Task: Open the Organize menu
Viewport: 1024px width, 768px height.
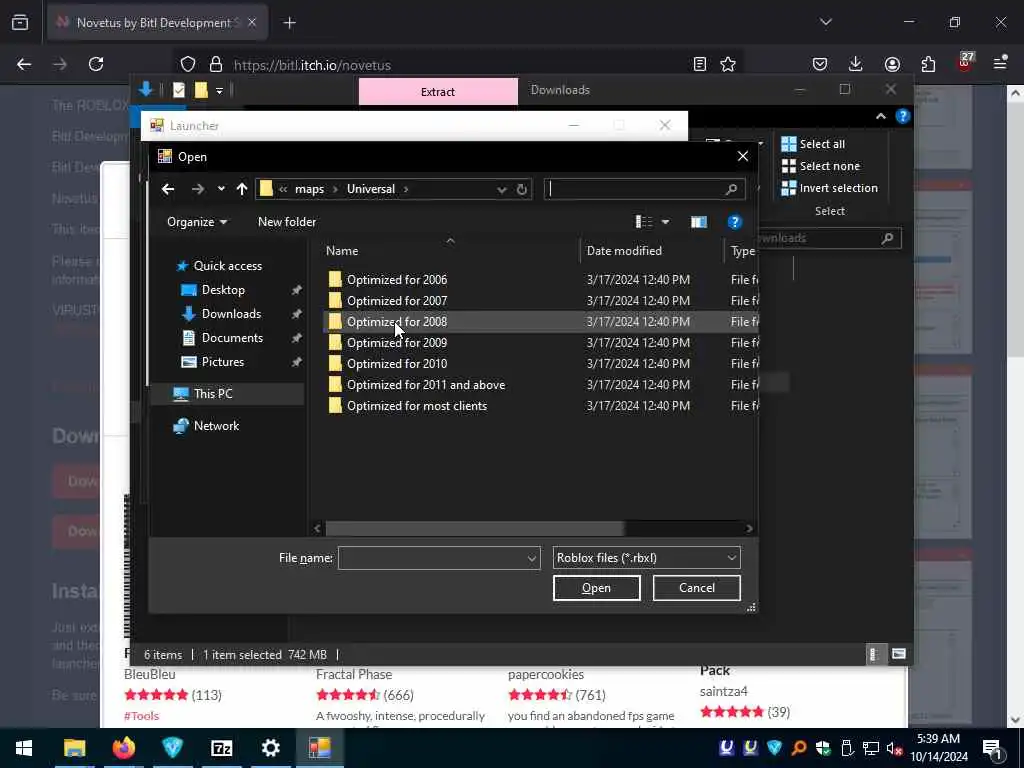Action: [x=197, y=222]
